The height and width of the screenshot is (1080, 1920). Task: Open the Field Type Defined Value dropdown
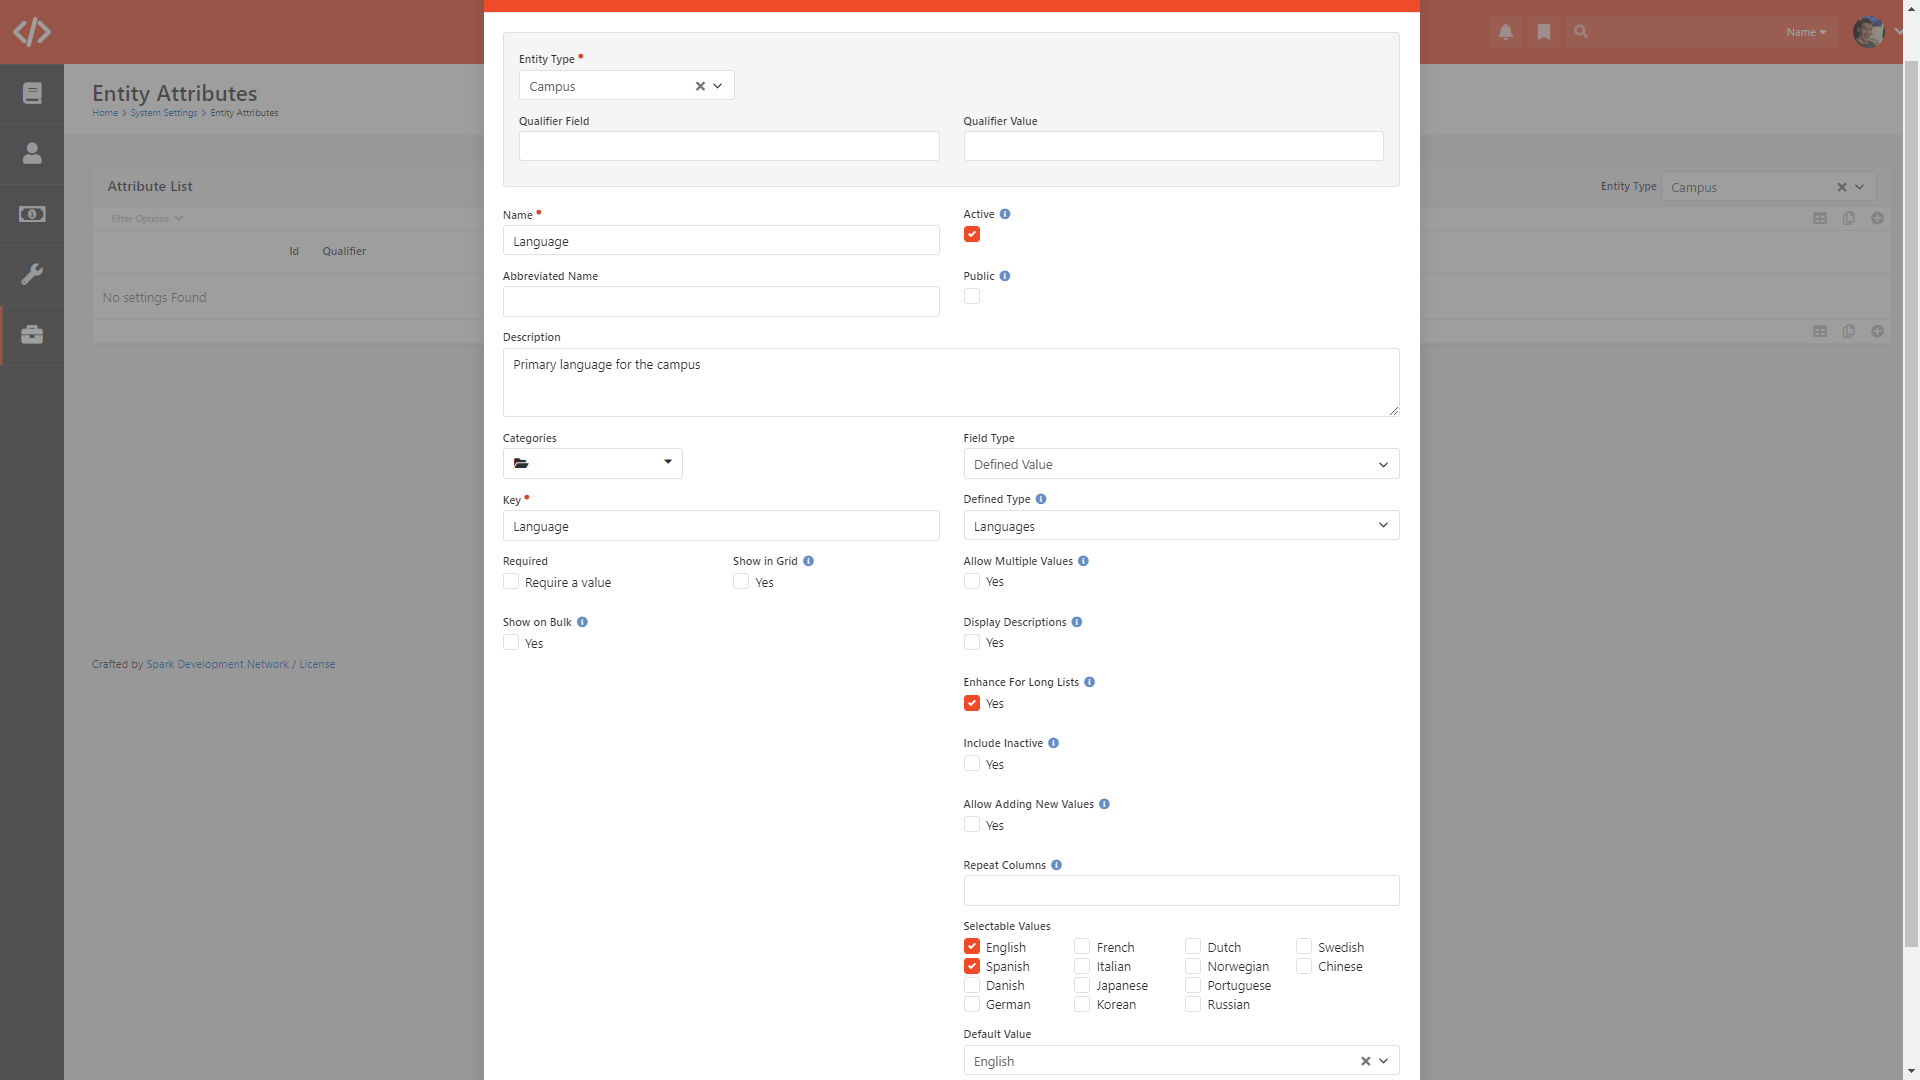(1181, 464)
